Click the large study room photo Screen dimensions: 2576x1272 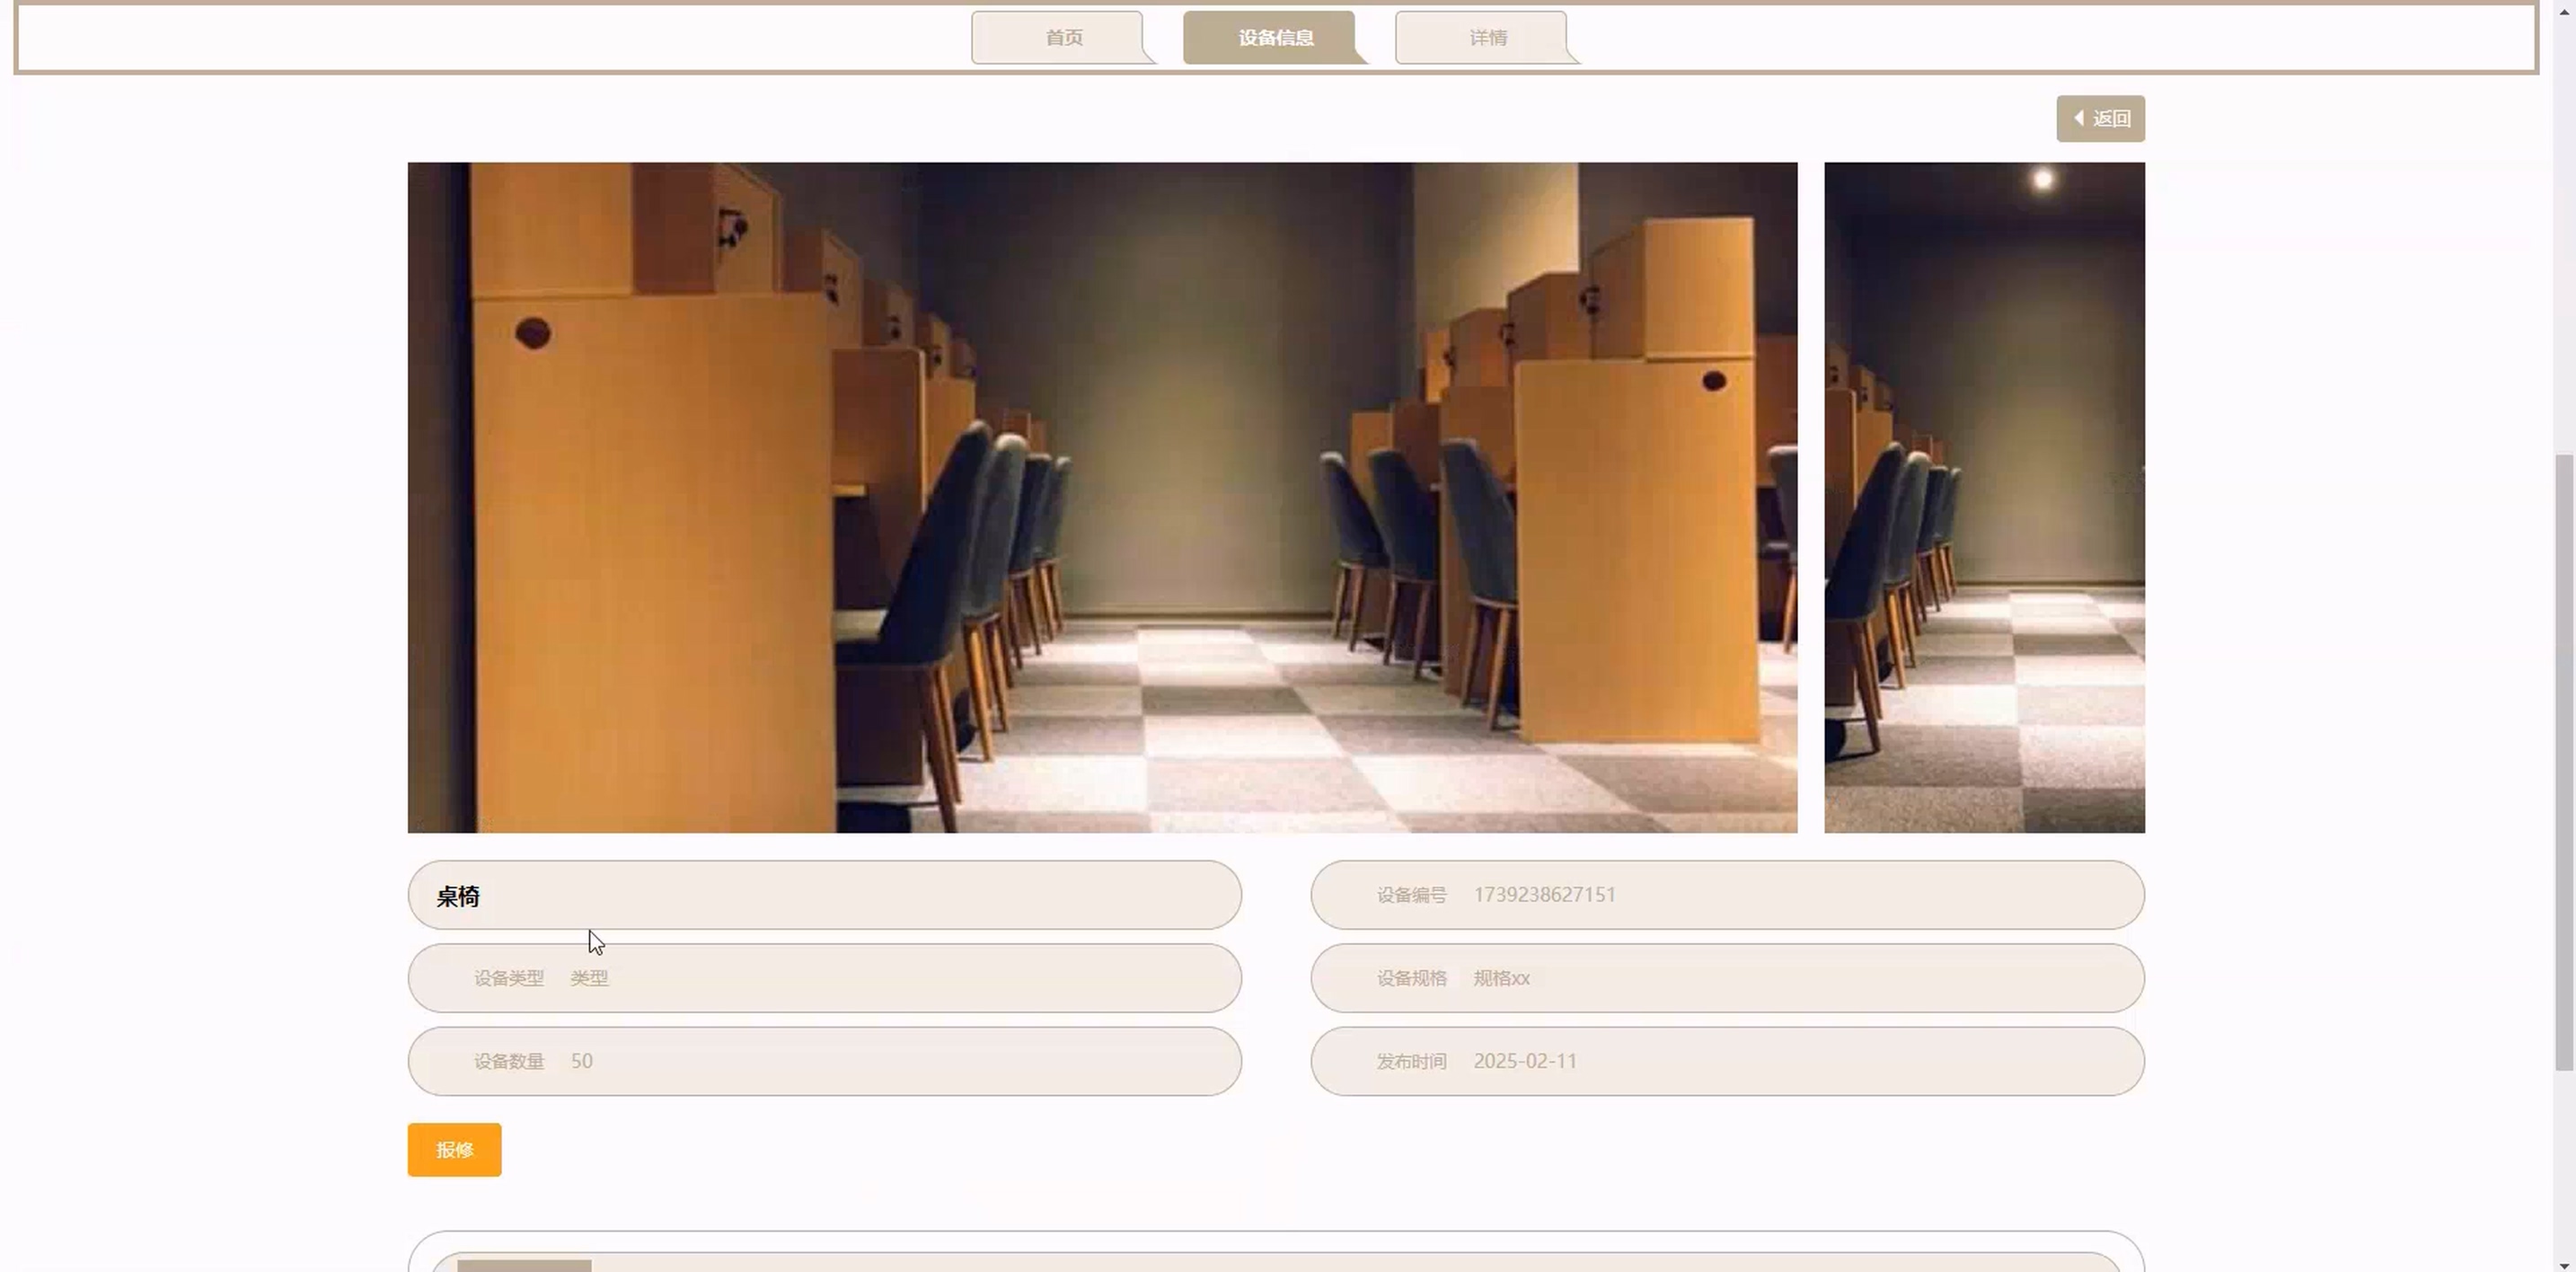tap(1101, 497)
